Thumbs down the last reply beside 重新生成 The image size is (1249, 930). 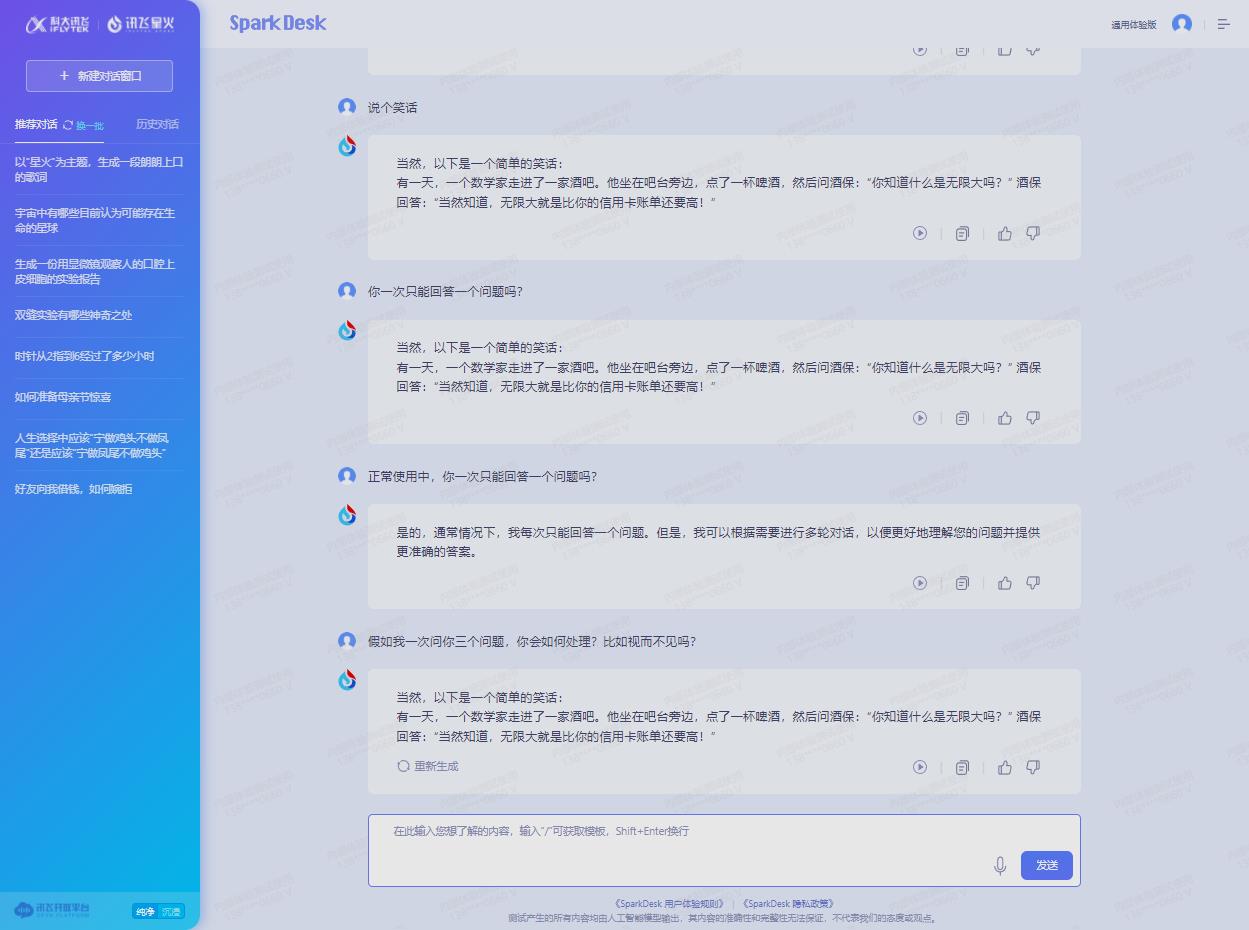pyautogui.click(x=1033, y=767)
